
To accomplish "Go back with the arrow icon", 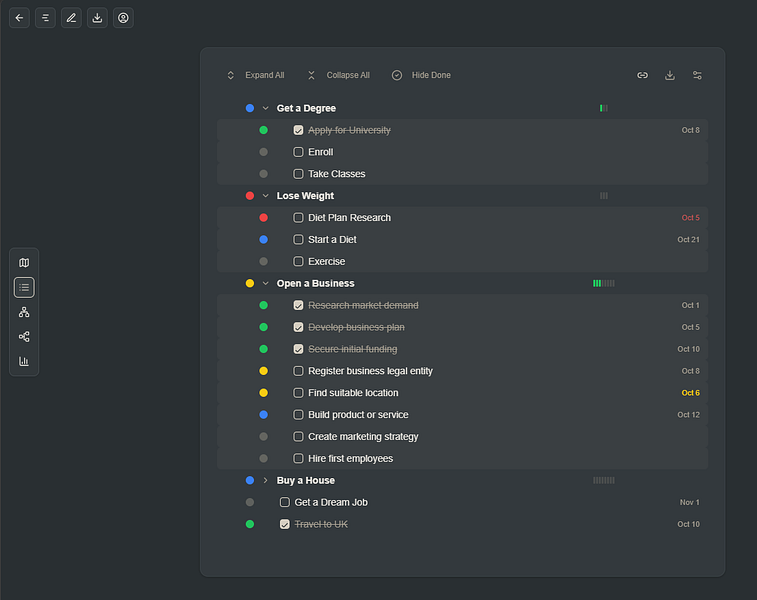I will click(19, 18).
